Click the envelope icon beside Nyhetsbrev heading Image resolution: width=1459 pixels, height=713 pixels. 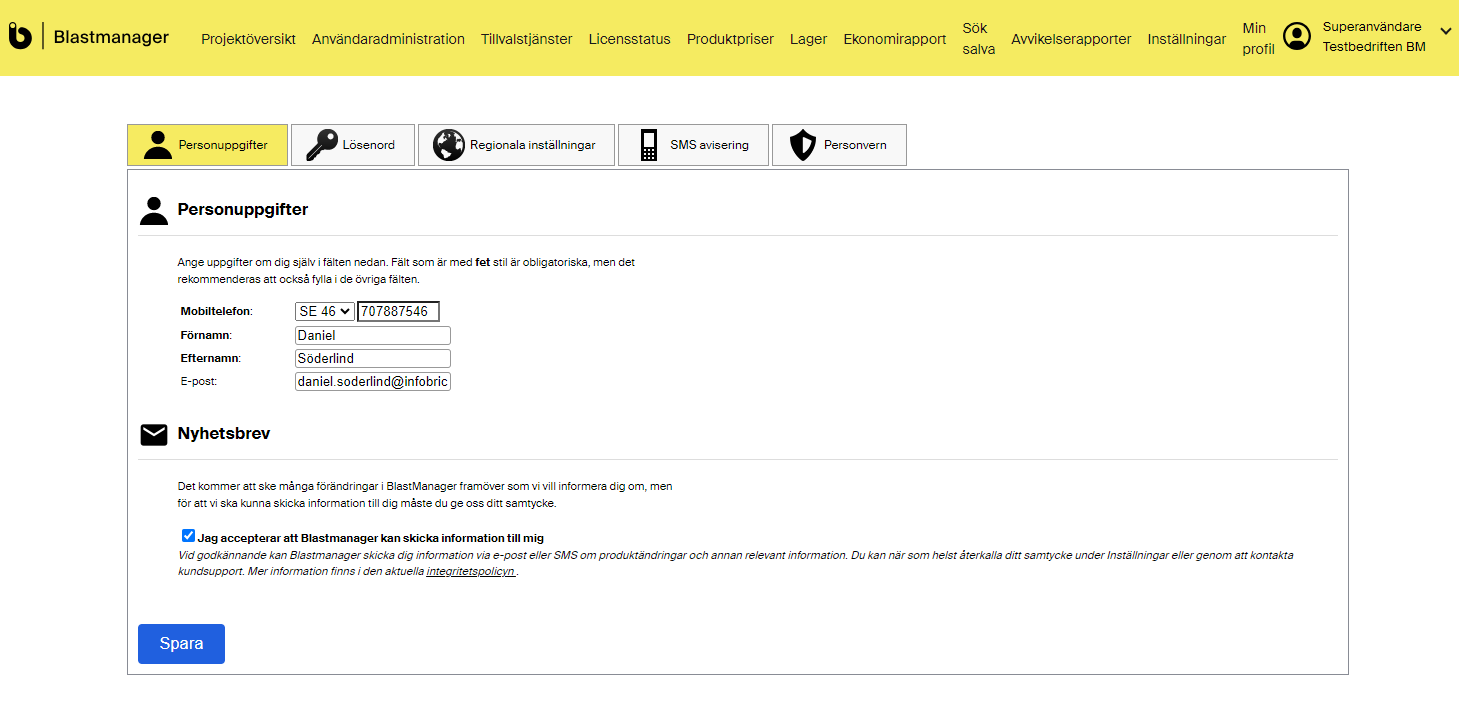(154, 434)
